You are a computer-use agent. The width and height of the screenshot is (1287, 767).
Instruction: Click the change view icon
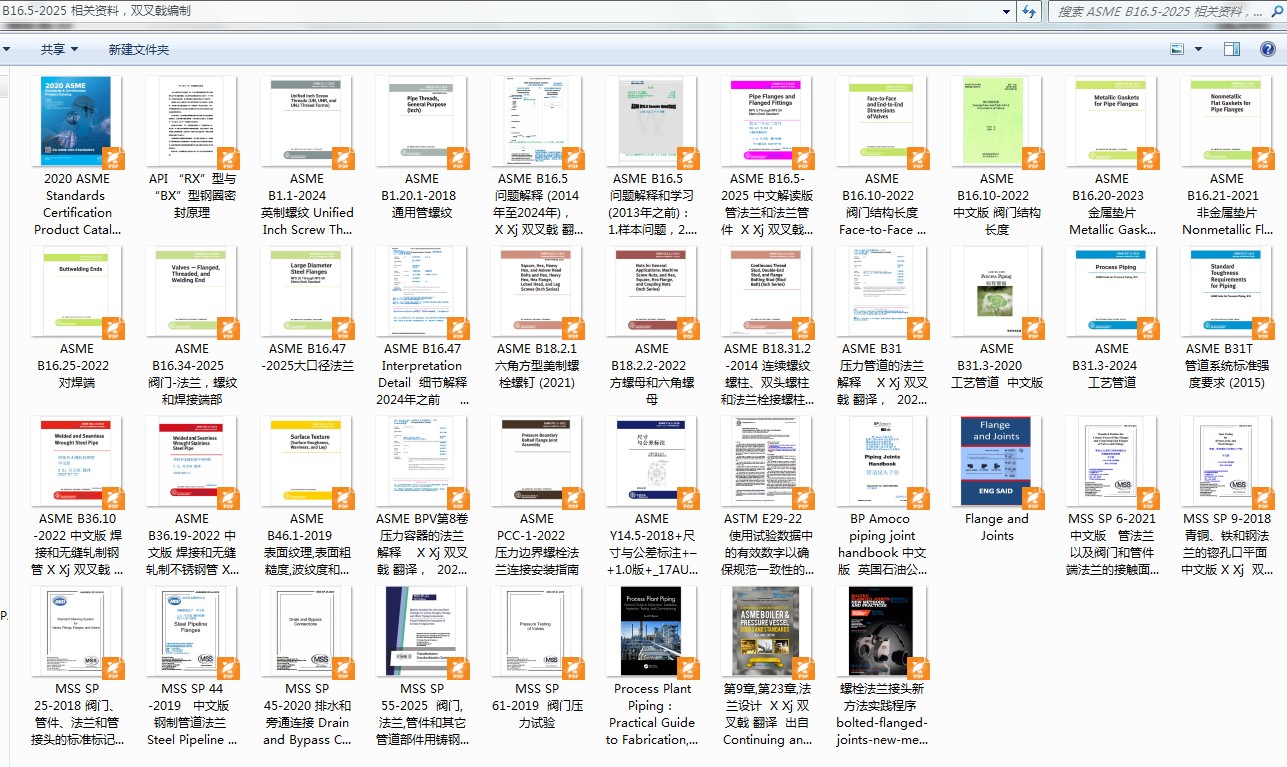point(1177,49)
